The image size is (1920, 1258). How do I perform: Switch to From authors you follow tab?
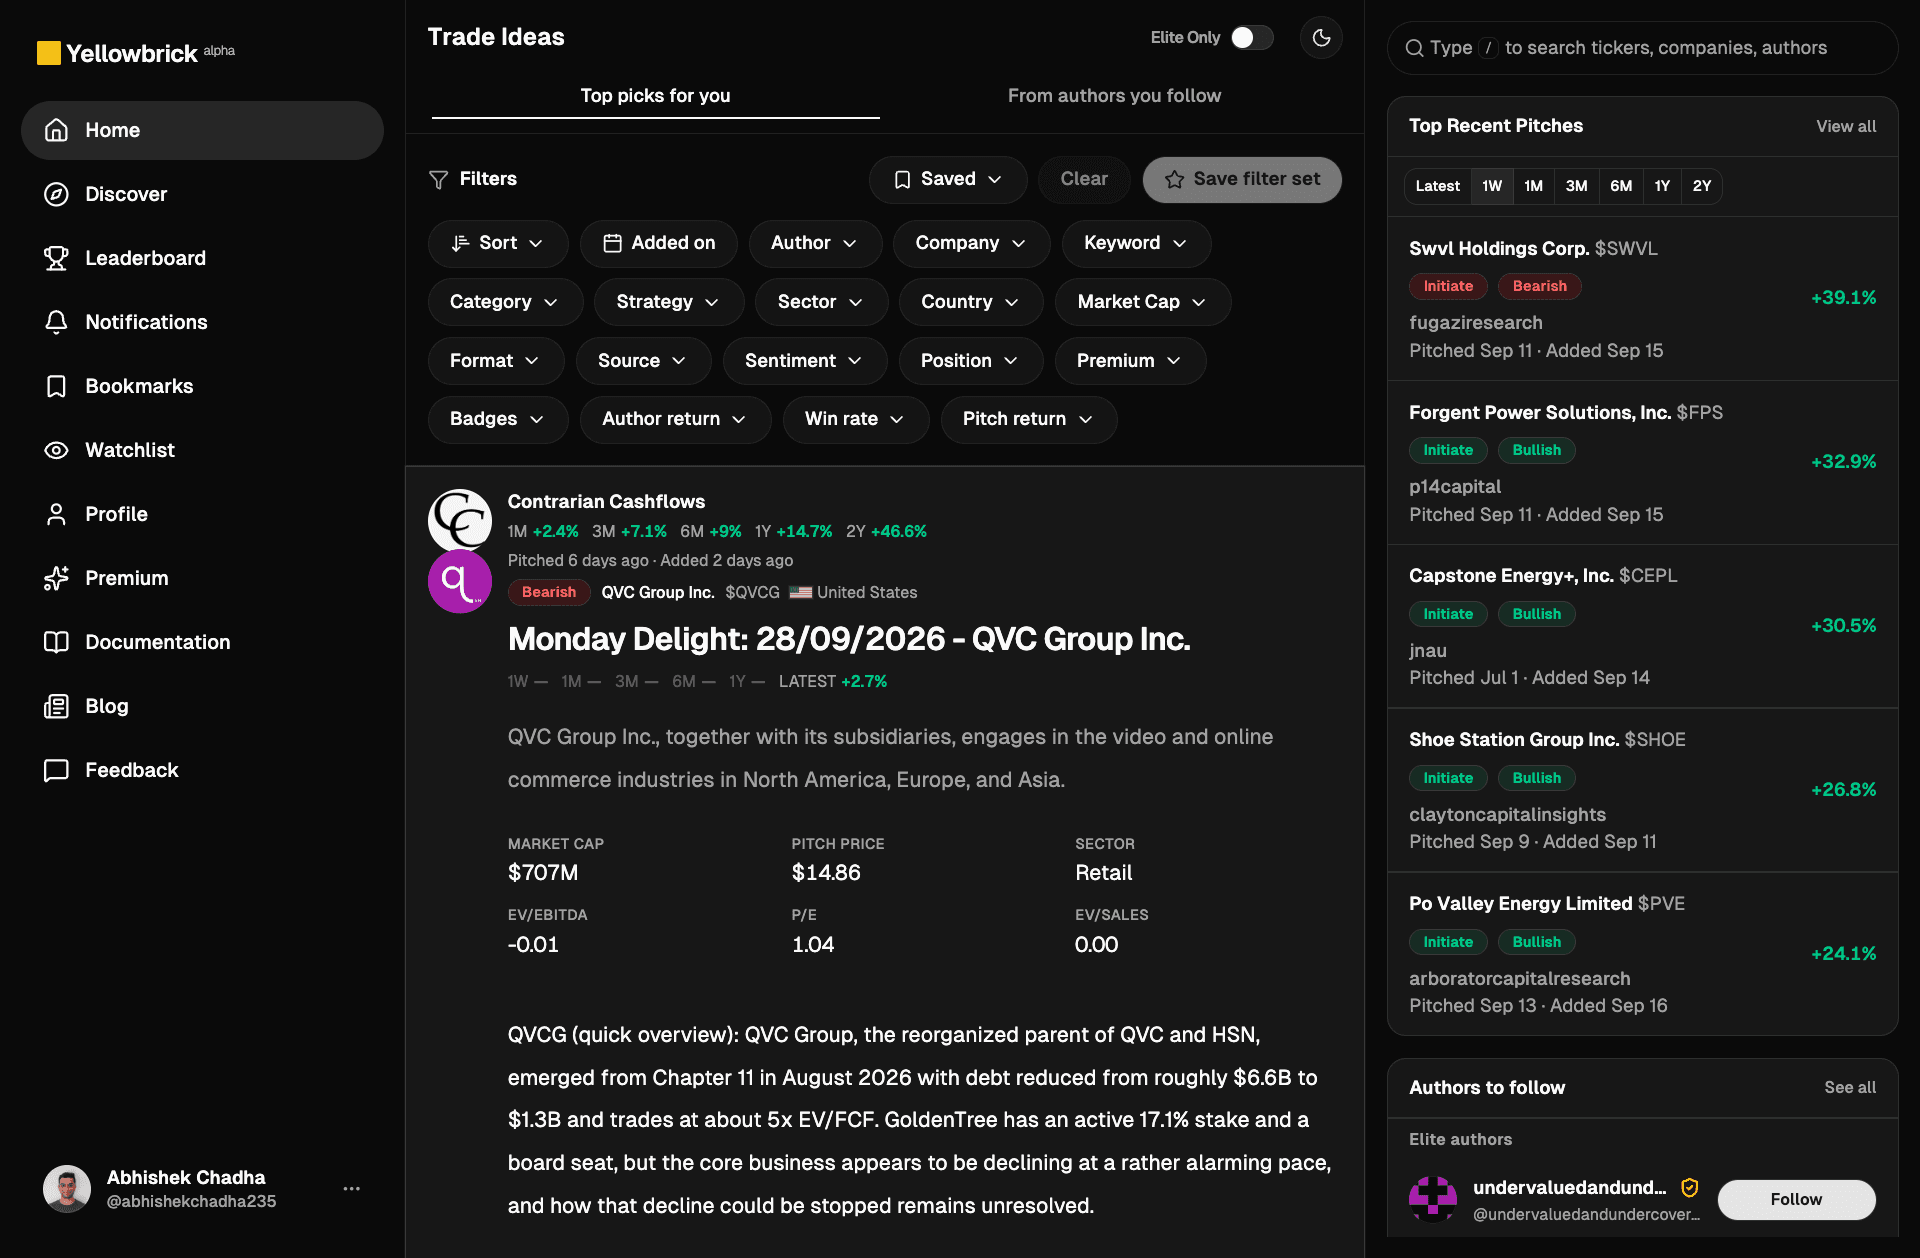pos(1114,96)
